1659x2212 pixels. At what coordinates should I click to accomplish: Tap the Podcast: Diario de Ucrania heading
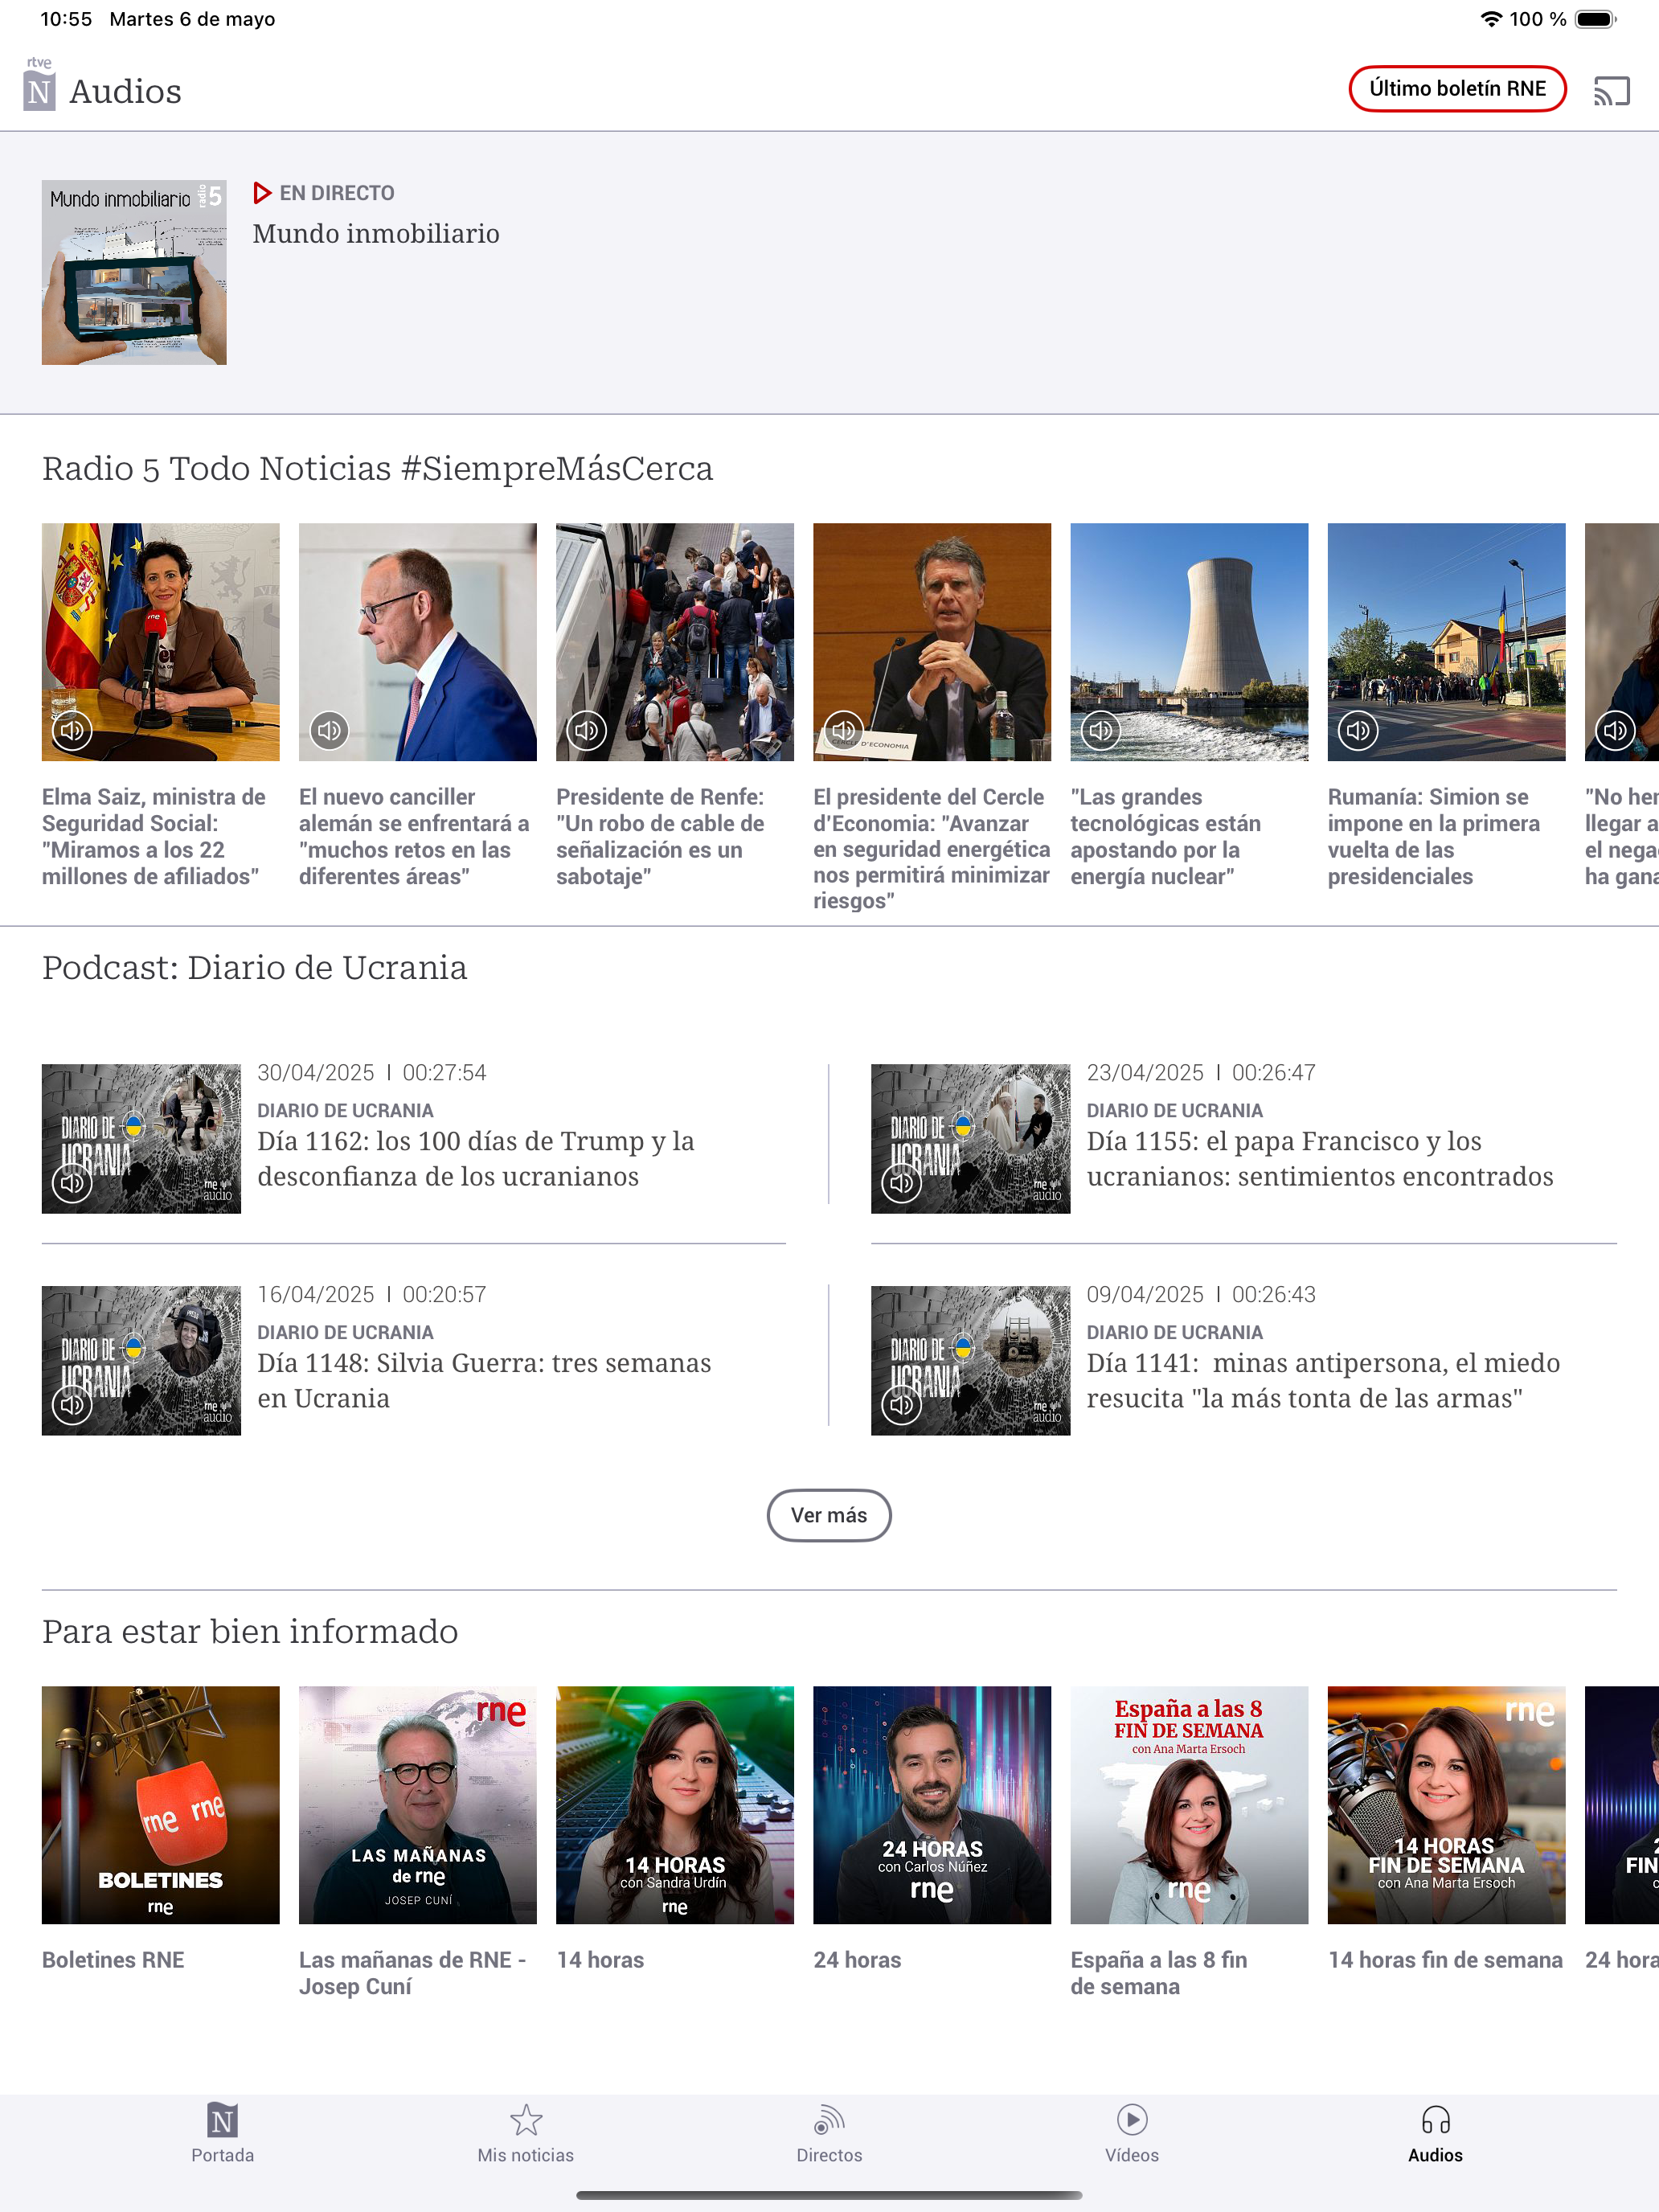point(255,968)
